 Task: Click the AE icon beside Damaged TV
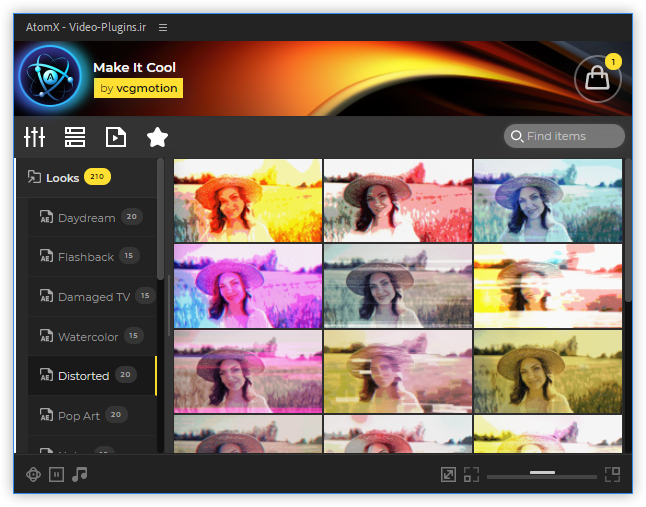46,296
